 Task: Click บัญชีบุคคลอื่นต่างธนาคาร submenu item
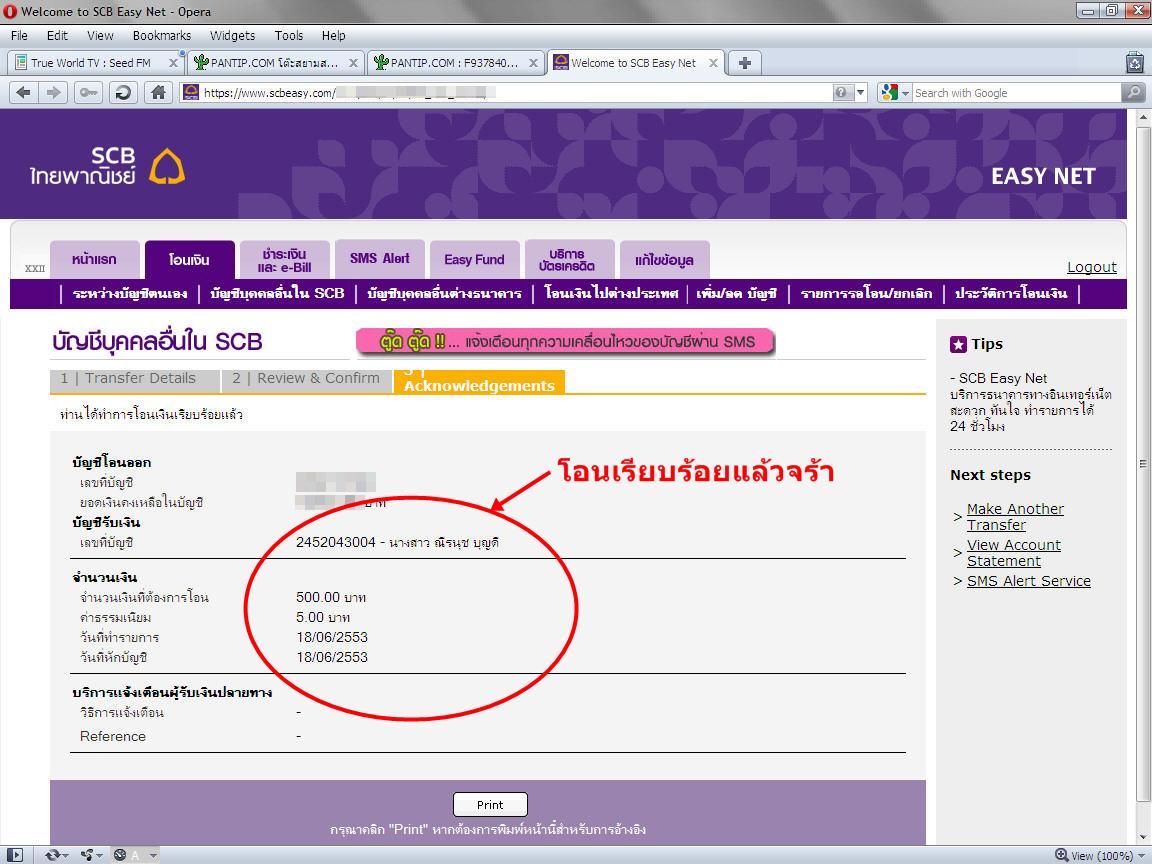pyautogui.click(x=444, y=294)
